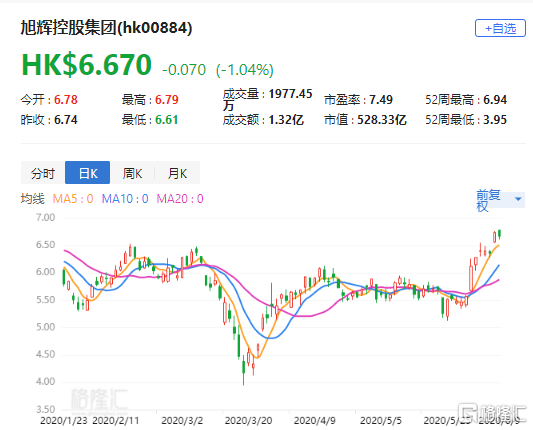This screenshot has height=430, width=533.
Task: Select the 日K daily candlestick tab
Action: (88, 173)
